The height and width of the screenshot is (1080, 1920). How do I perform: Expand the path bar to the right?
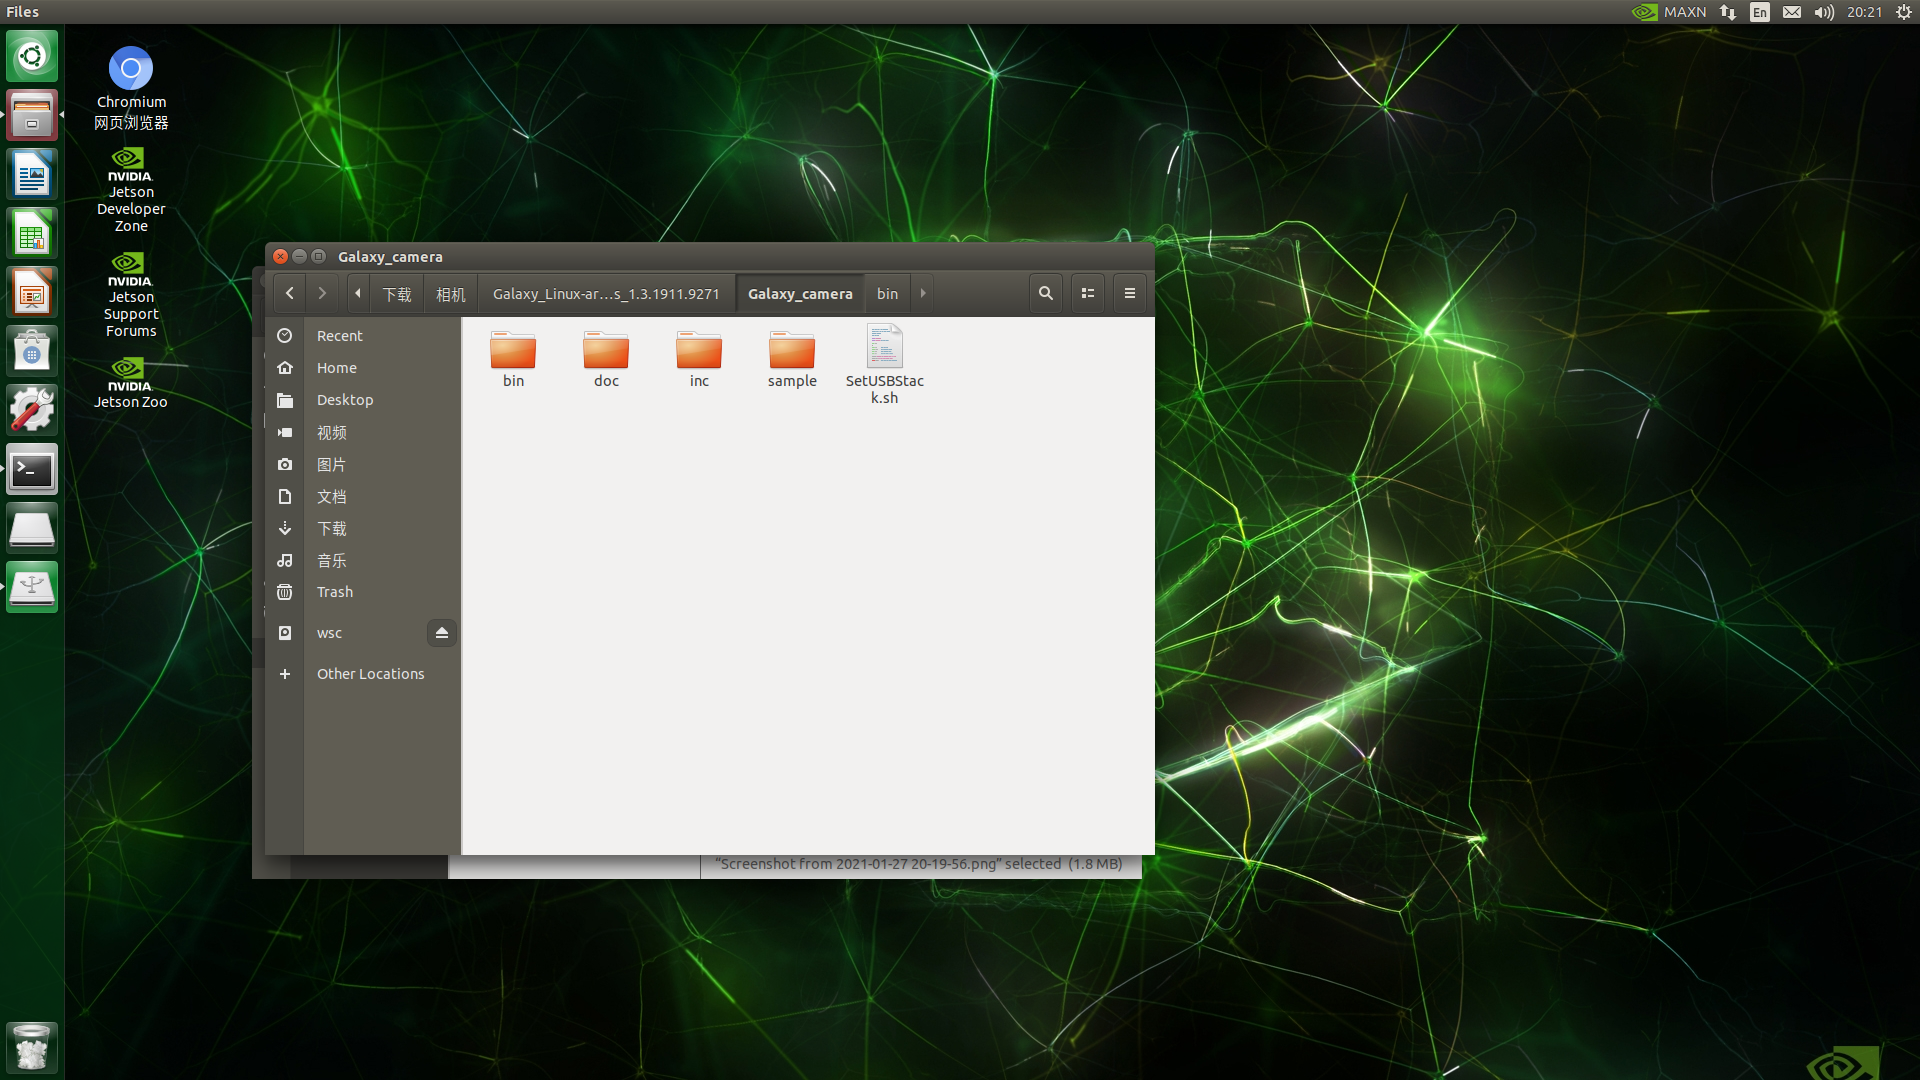coord(923,293)
